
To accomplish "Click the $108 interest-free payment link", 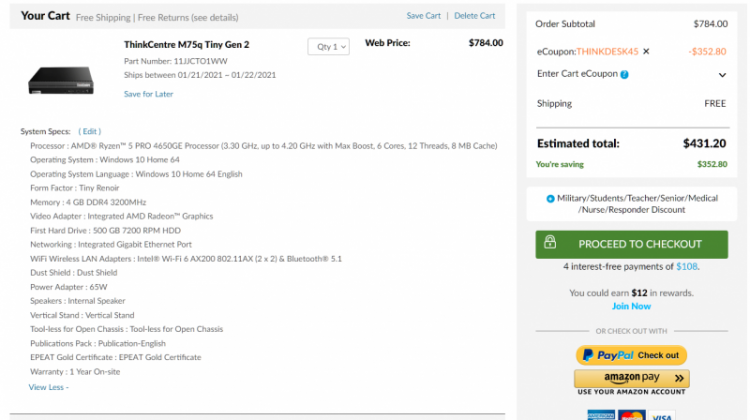I will 686,266.
